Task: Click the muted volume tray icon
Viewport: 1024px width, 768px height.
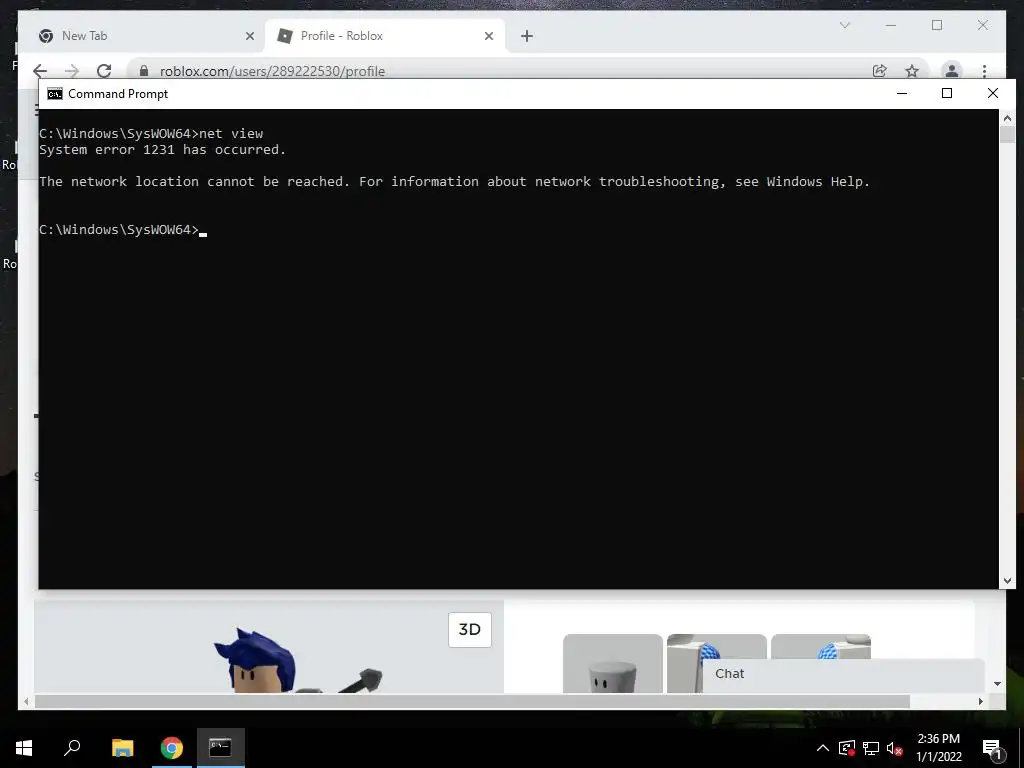Action: tap(894, 748)
